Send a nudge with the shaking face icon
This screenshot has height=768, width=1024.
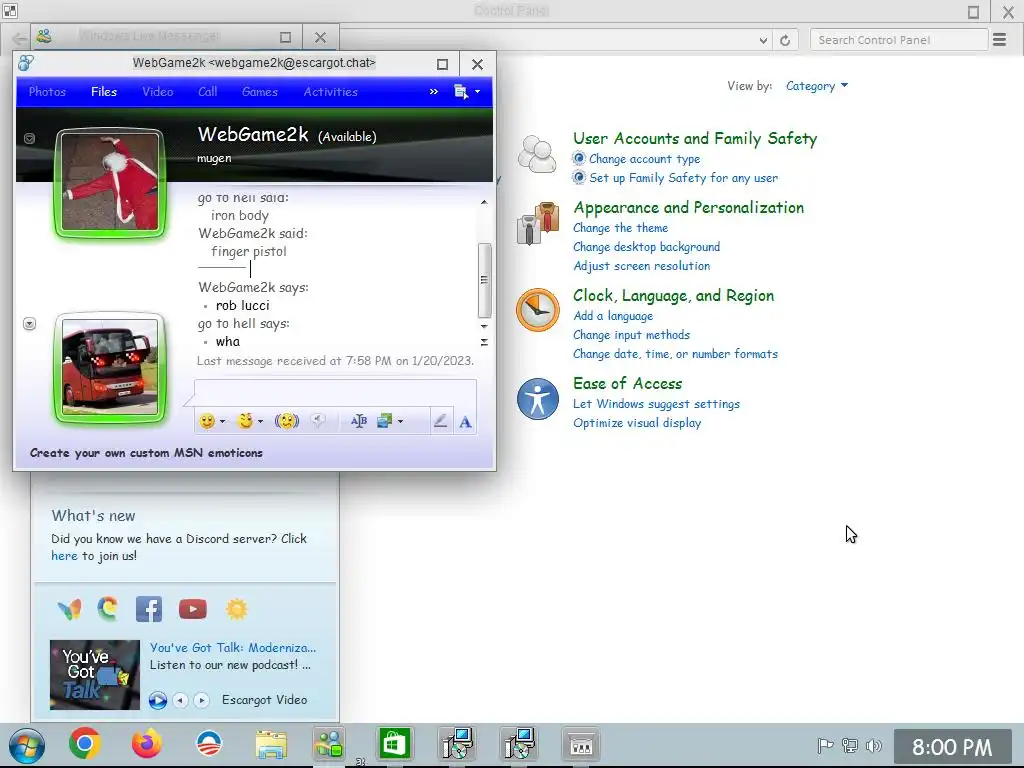pos(286,421)
